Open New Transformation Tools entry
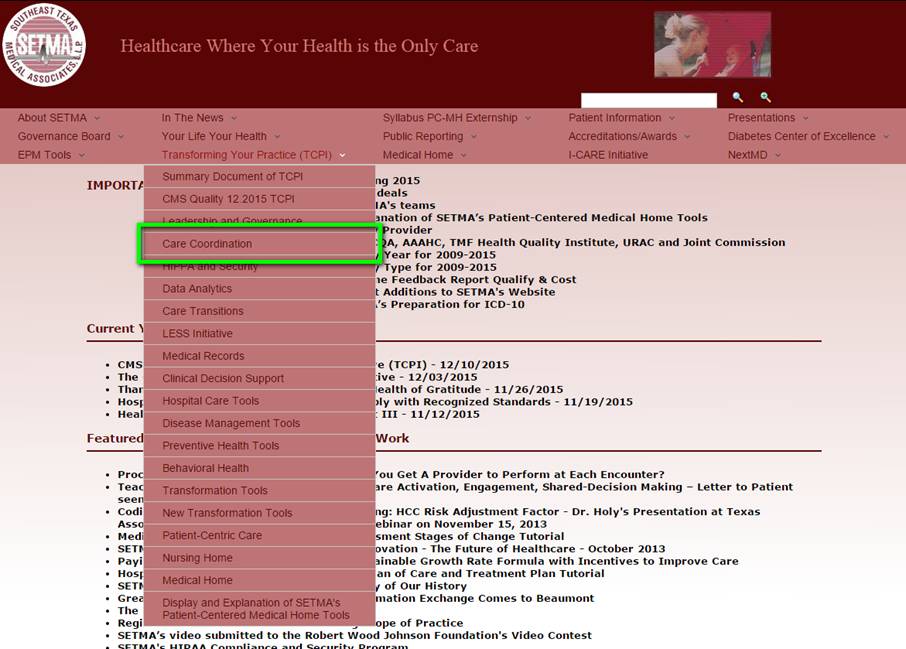906x649 pixels. tap(259, 513)
